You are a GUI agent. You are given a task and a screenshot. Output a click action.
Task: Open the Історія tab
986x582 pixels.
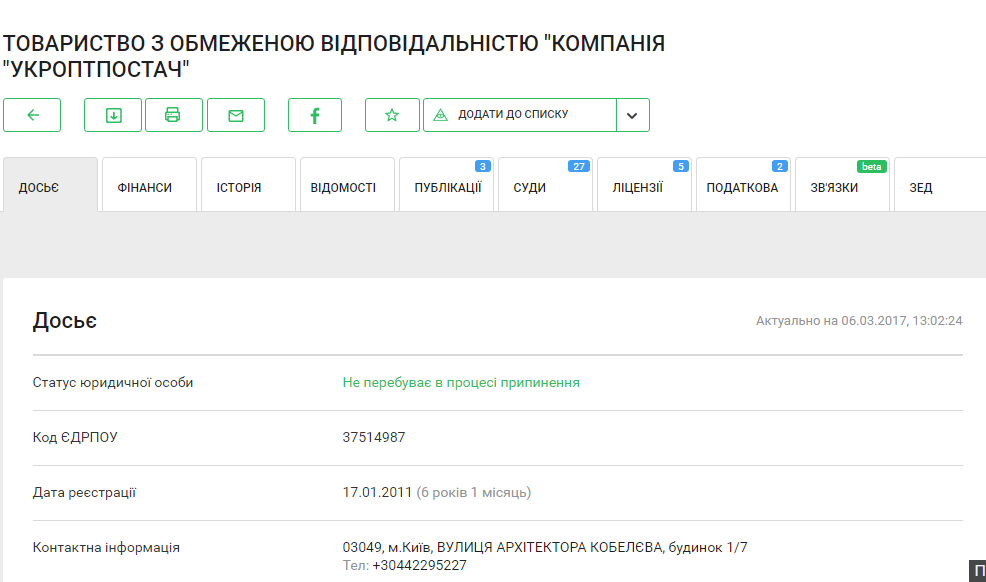click(239, 187)
